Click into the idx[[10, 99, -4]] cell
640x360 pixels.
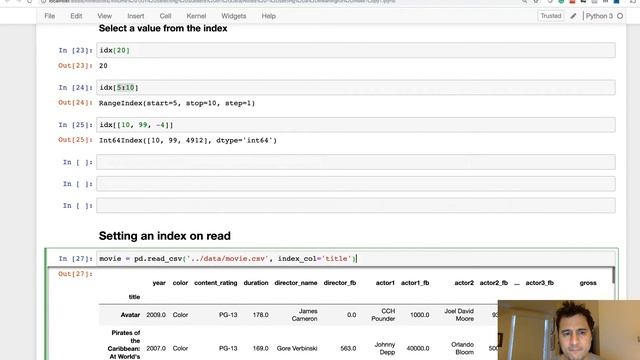[356, 125]
